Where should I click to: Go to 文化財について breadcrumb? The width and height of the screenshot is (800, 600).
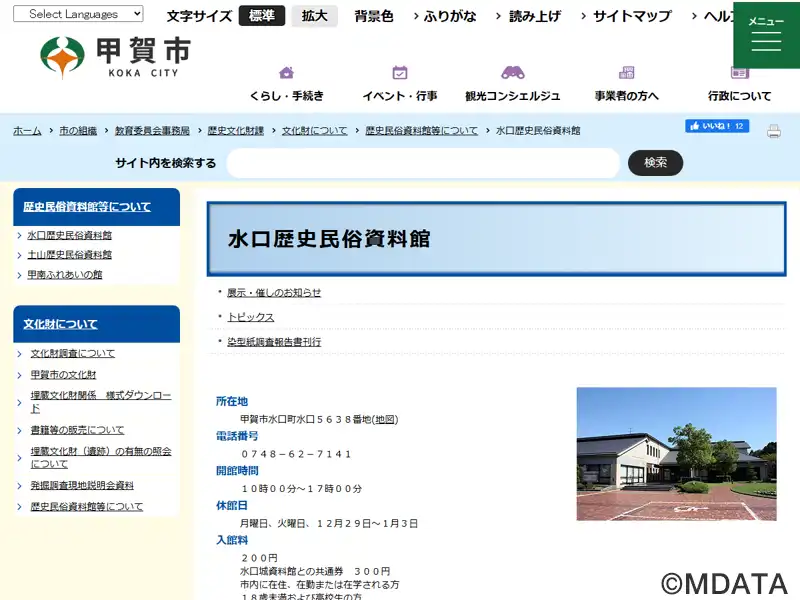[x=315, y=131]
